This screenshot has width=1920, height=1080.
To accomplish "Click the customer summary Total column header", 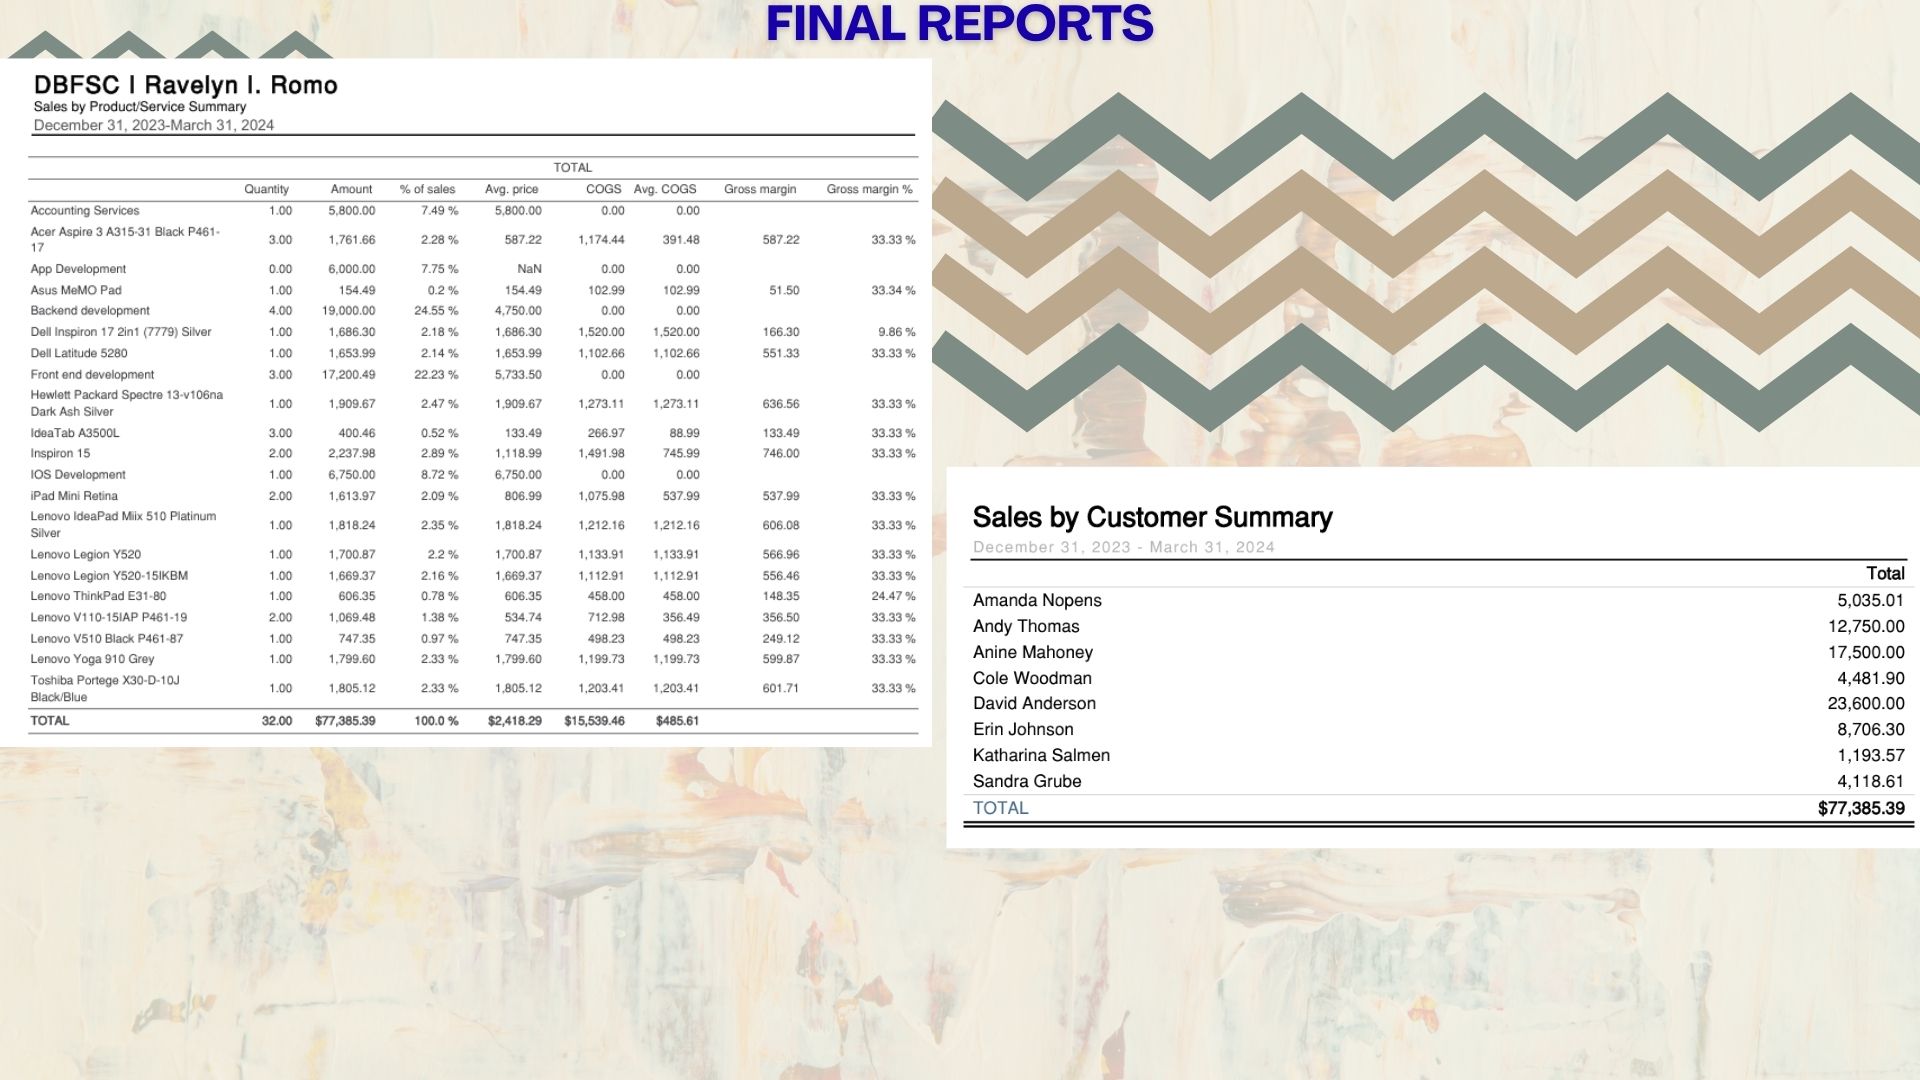I will pyautogui.click(x=1885, y=574).
